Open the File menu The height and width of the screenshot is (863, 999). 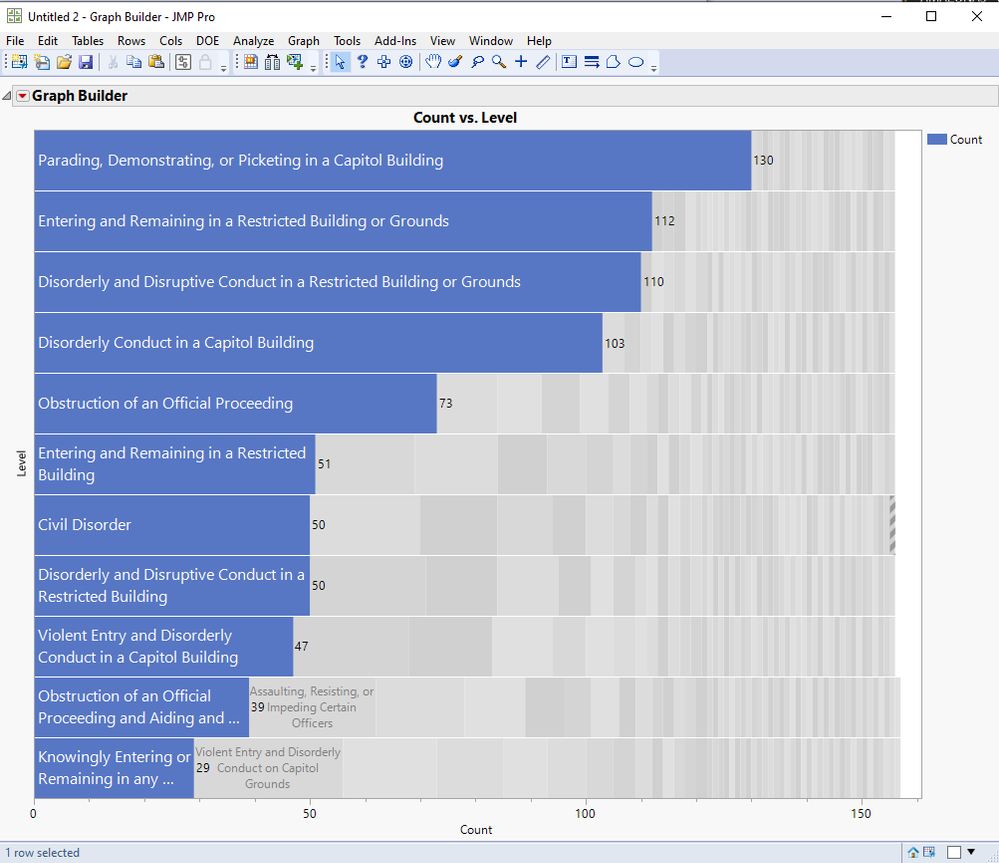click(15, 41)
